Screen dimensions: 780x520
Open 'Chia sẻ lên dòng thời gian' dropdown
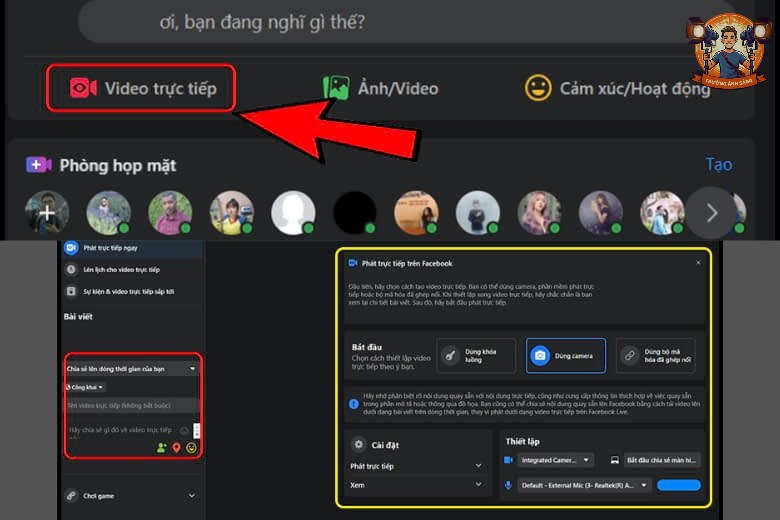click(x=132, y=369)
